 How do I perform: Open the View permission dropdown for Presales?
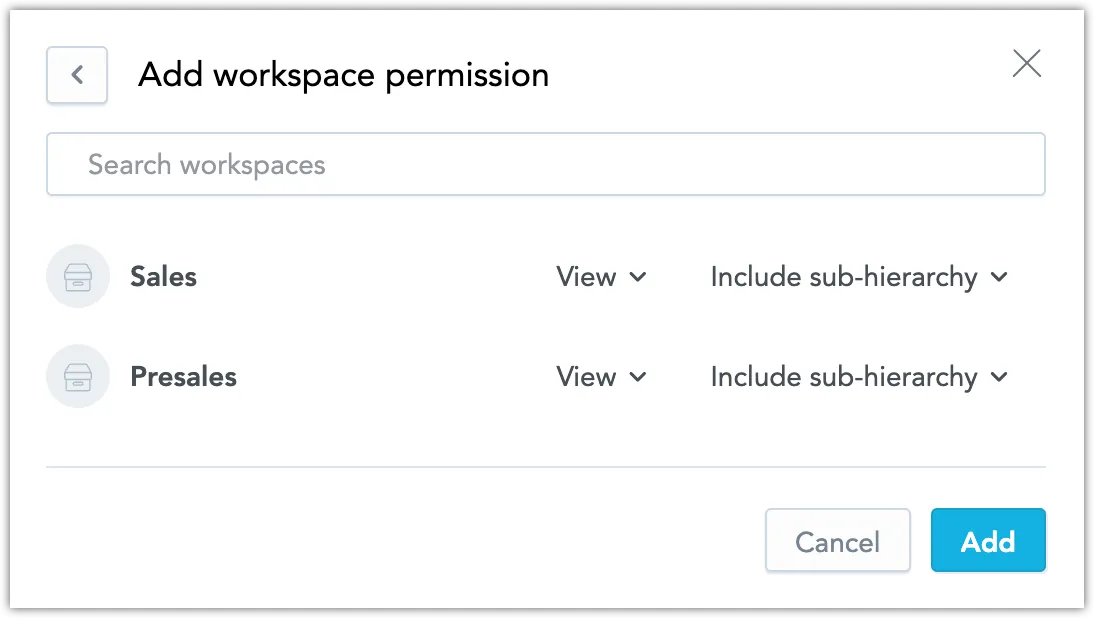(x=602, y=377)
